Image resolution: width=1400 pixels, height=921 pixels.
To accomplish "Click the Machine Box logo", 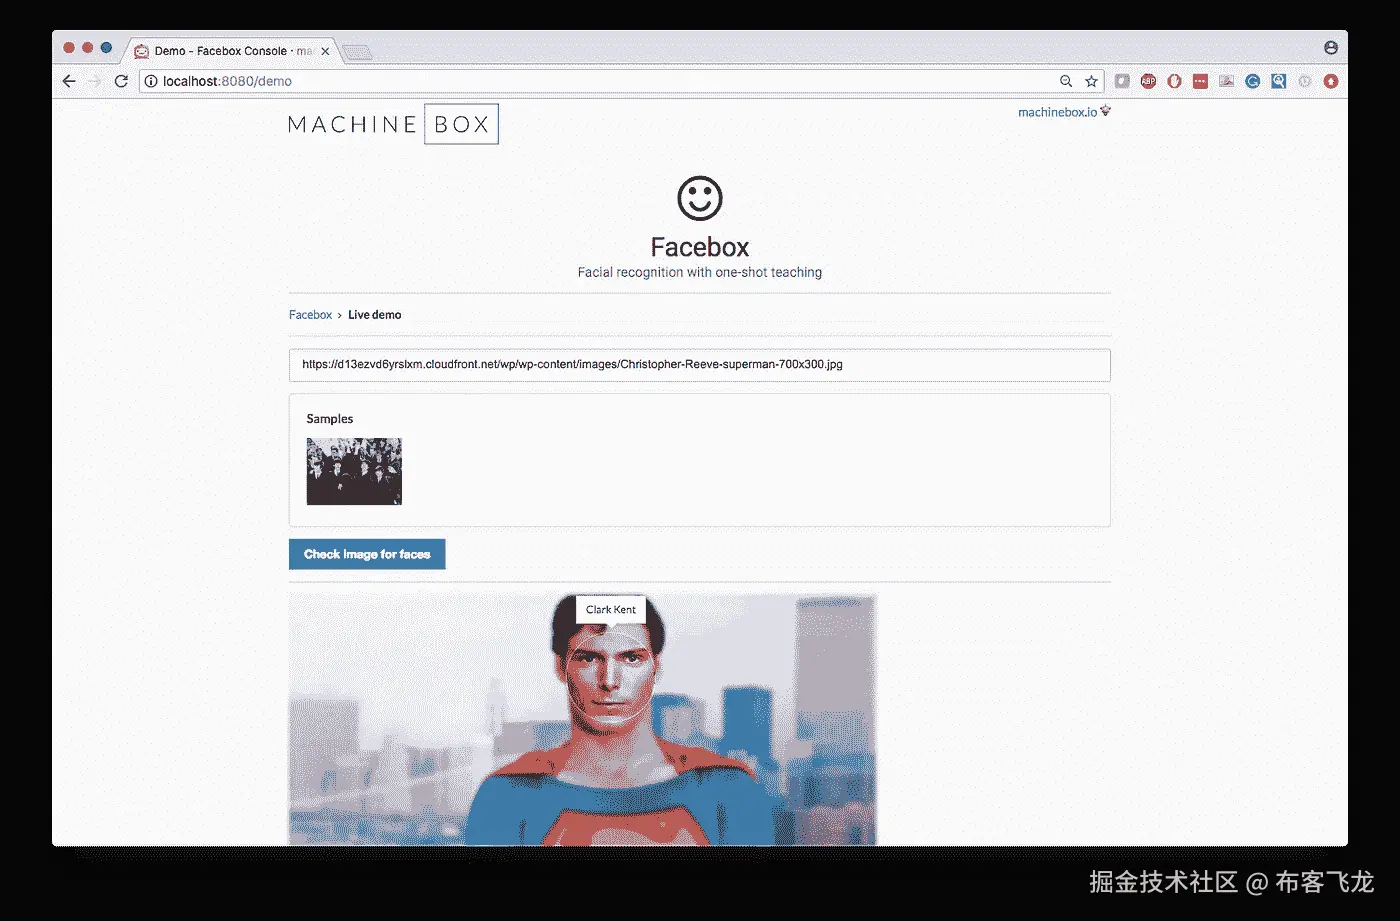I will (x=393, y=124).
